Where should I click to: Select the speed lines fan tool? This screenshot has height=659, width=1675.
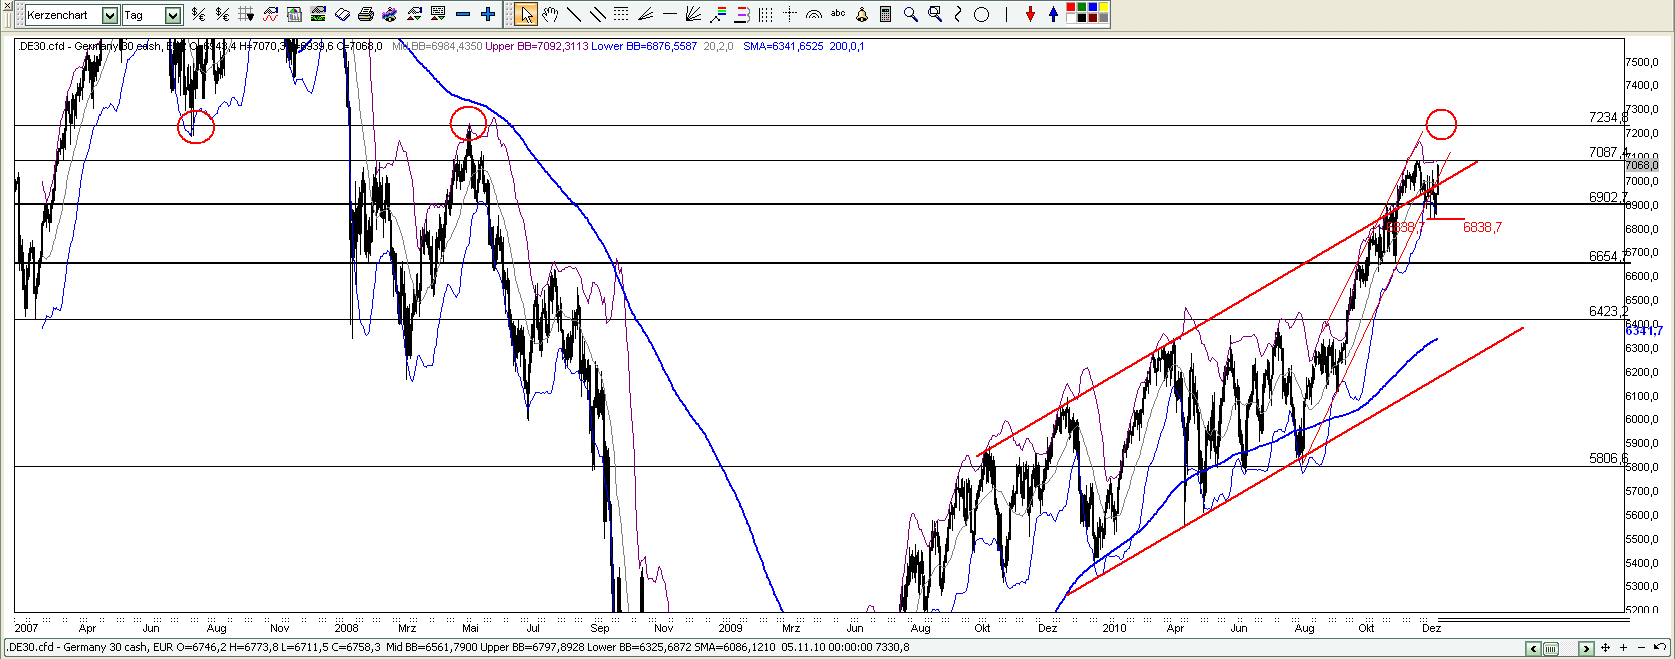pos(645,14)
